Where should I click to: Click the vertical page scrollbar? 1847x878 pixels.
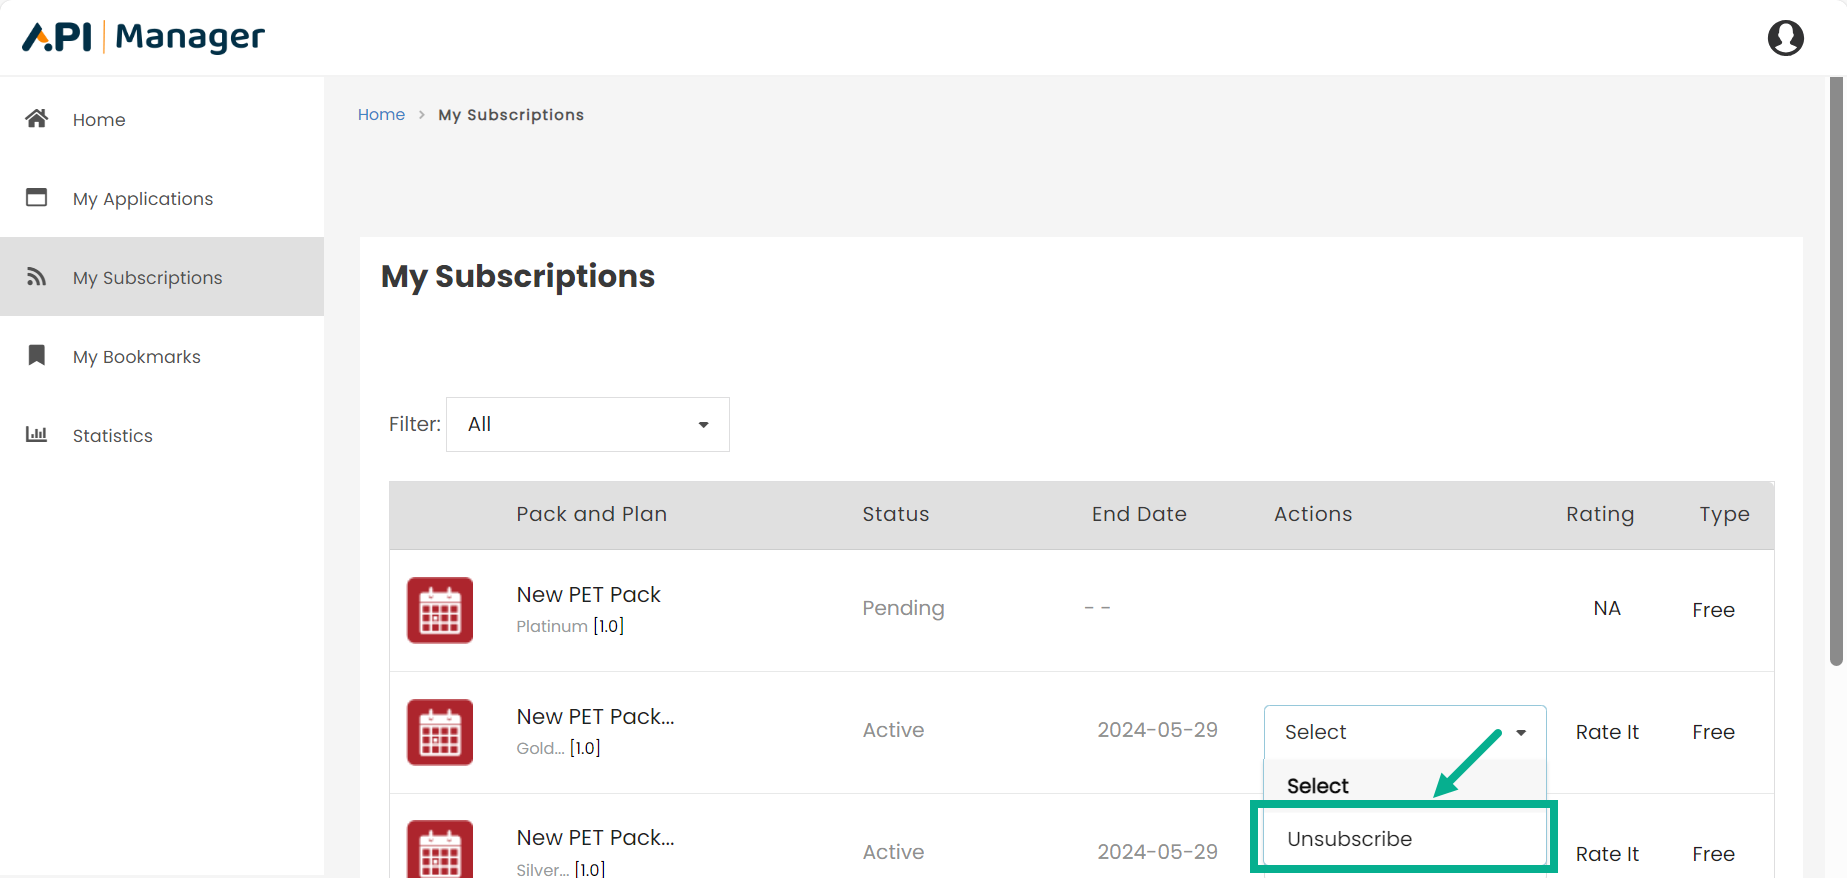click(1836, 370)
